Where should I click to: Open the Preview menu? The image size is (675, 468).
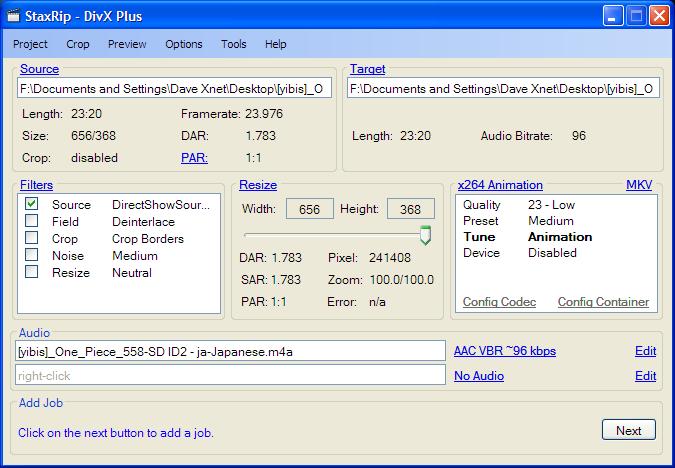[x=127, y=44]
